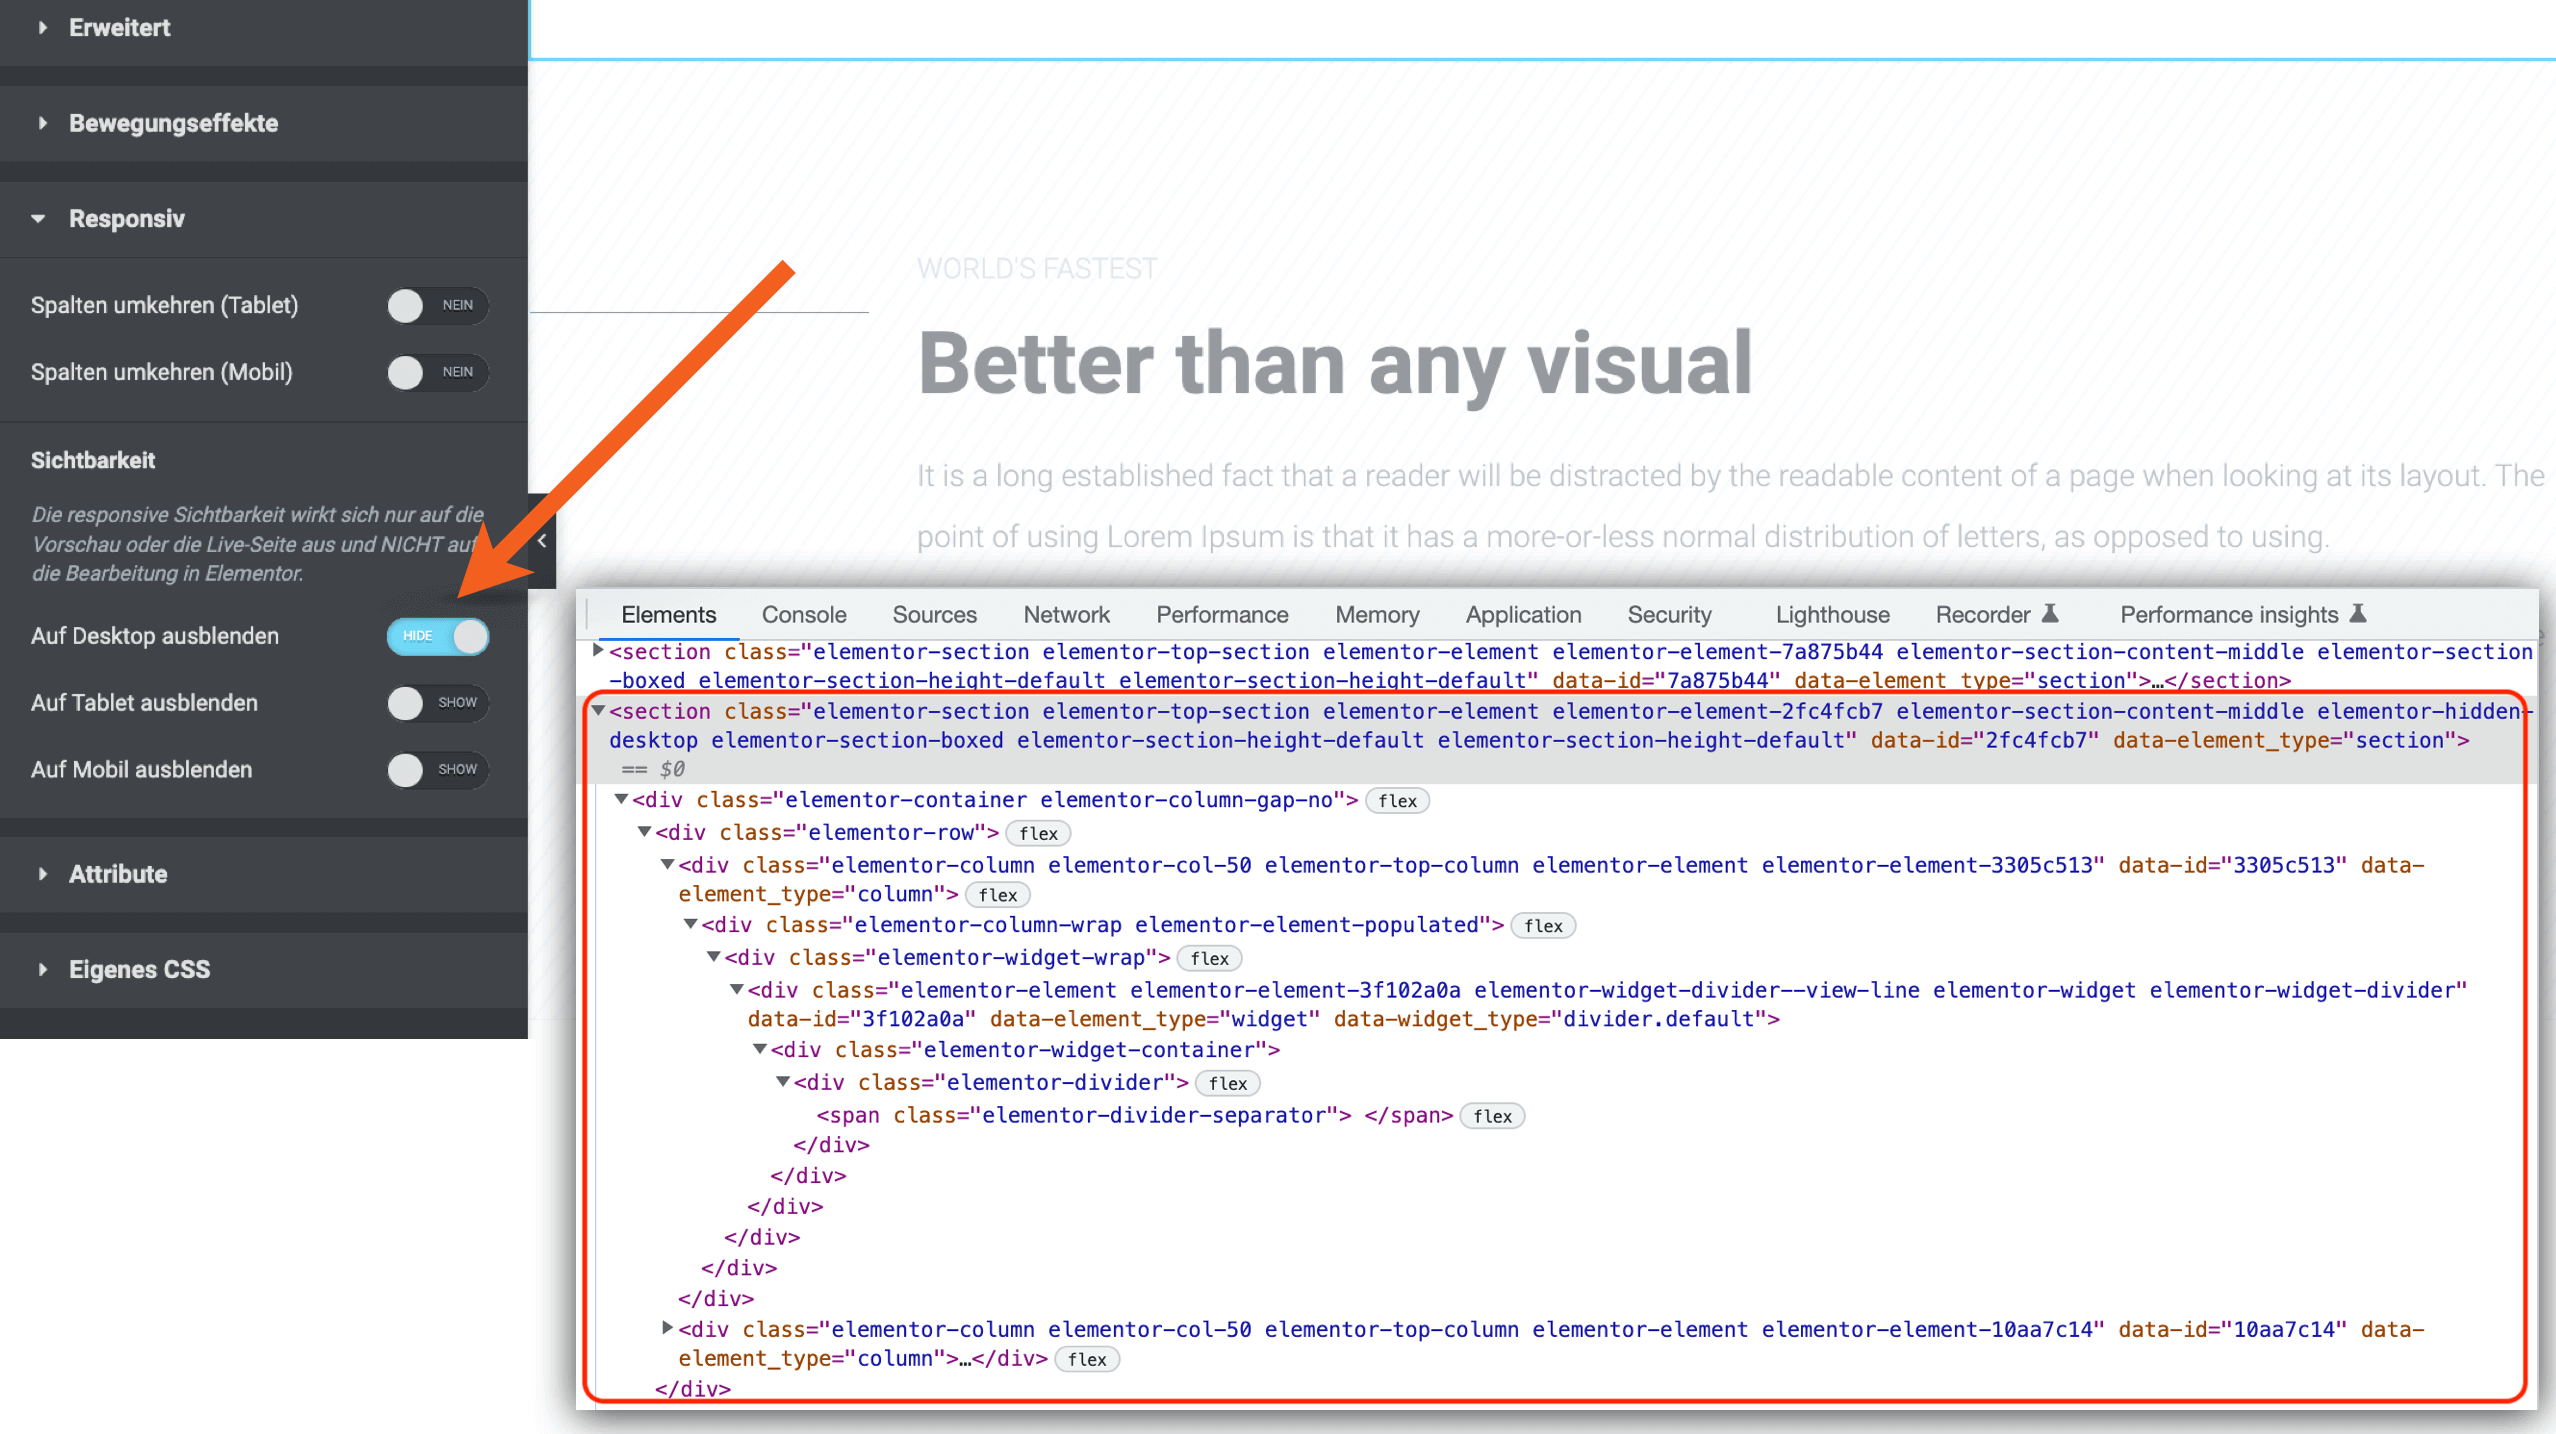The image size is (2556, 1434).
Task: Click the Application tab in DevTools
Action: point(1520,614)
